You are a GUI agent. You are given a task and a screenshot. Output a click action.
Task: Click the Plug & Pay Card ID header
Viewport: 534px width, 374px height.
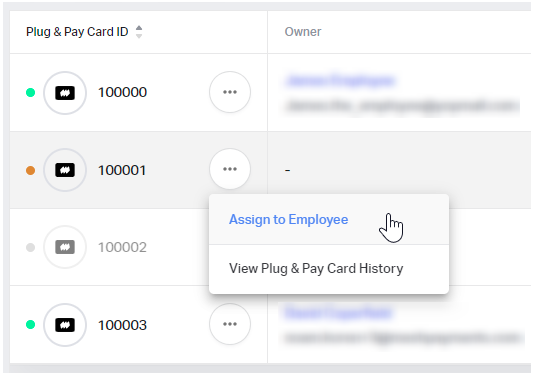pos(77,32)
